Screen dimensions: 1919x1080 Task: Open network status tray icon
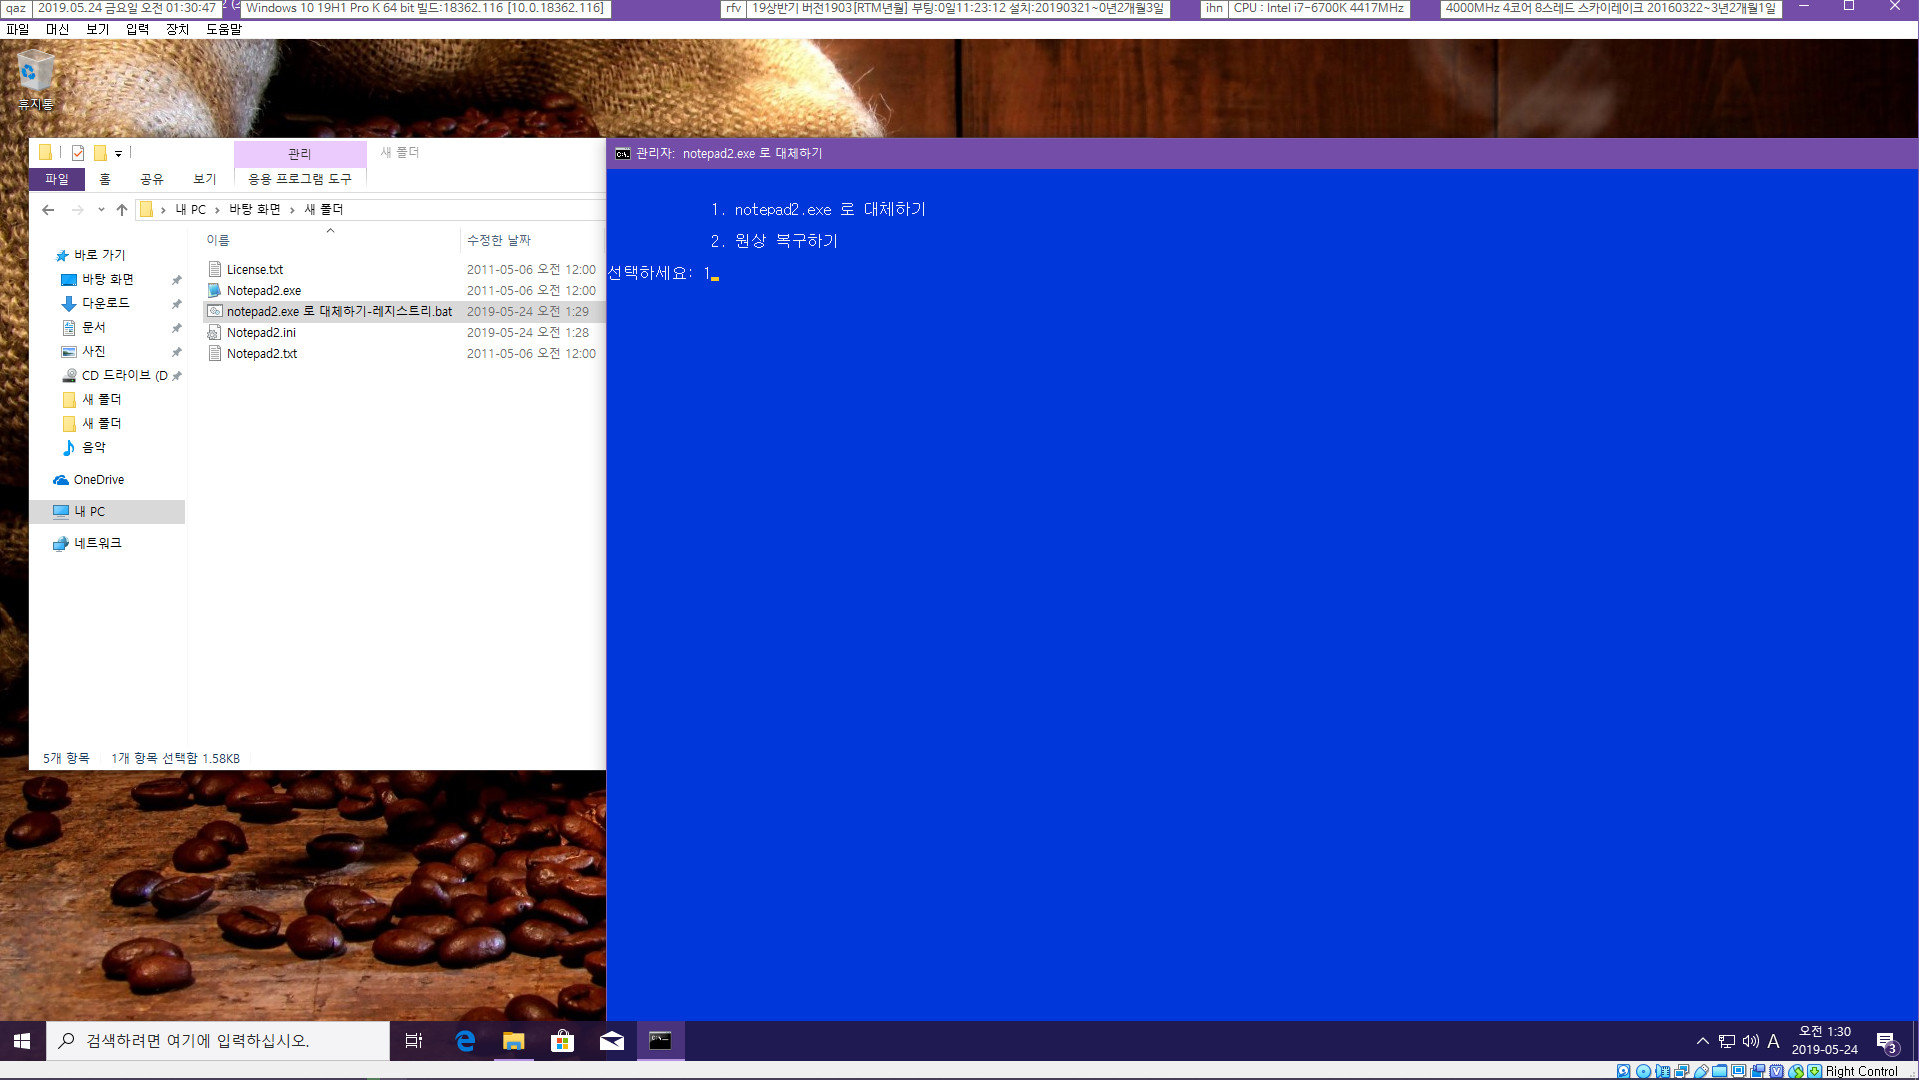(1727, 1041)
